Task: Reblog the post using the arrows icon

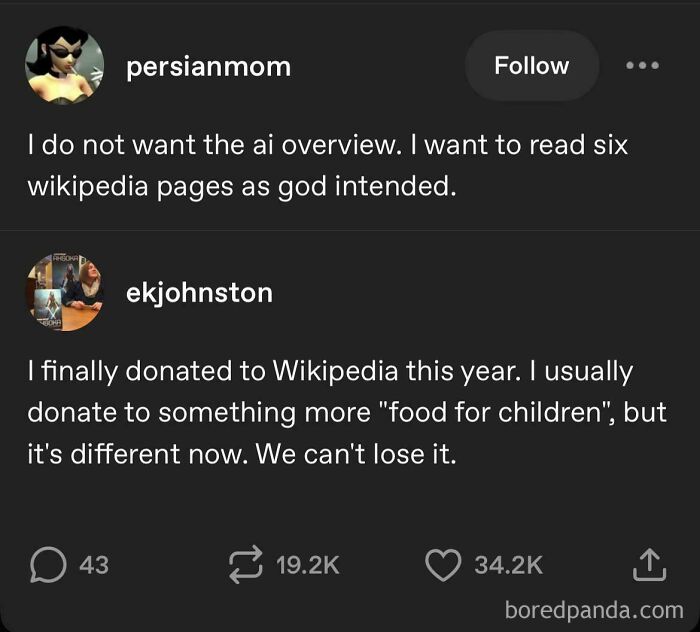Action: [x=246, y=565]
